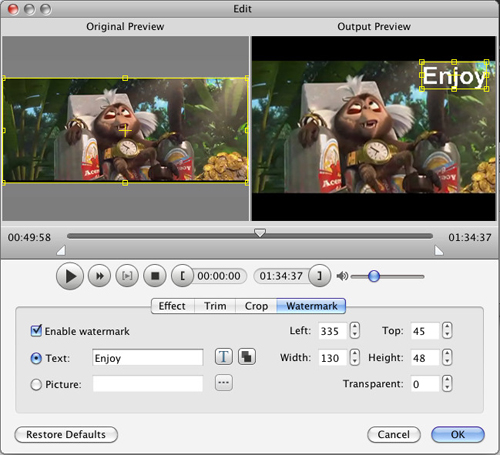Click the Cancel button
The width and height of the screenshot is (500, 455).
(394, 434)
